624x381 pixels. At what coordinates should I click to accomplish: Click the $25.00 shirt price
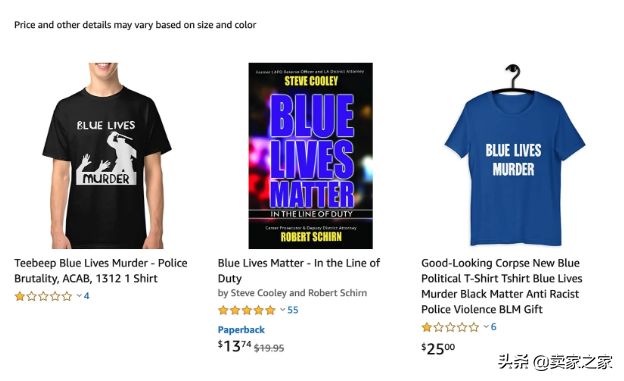(438, 349)
